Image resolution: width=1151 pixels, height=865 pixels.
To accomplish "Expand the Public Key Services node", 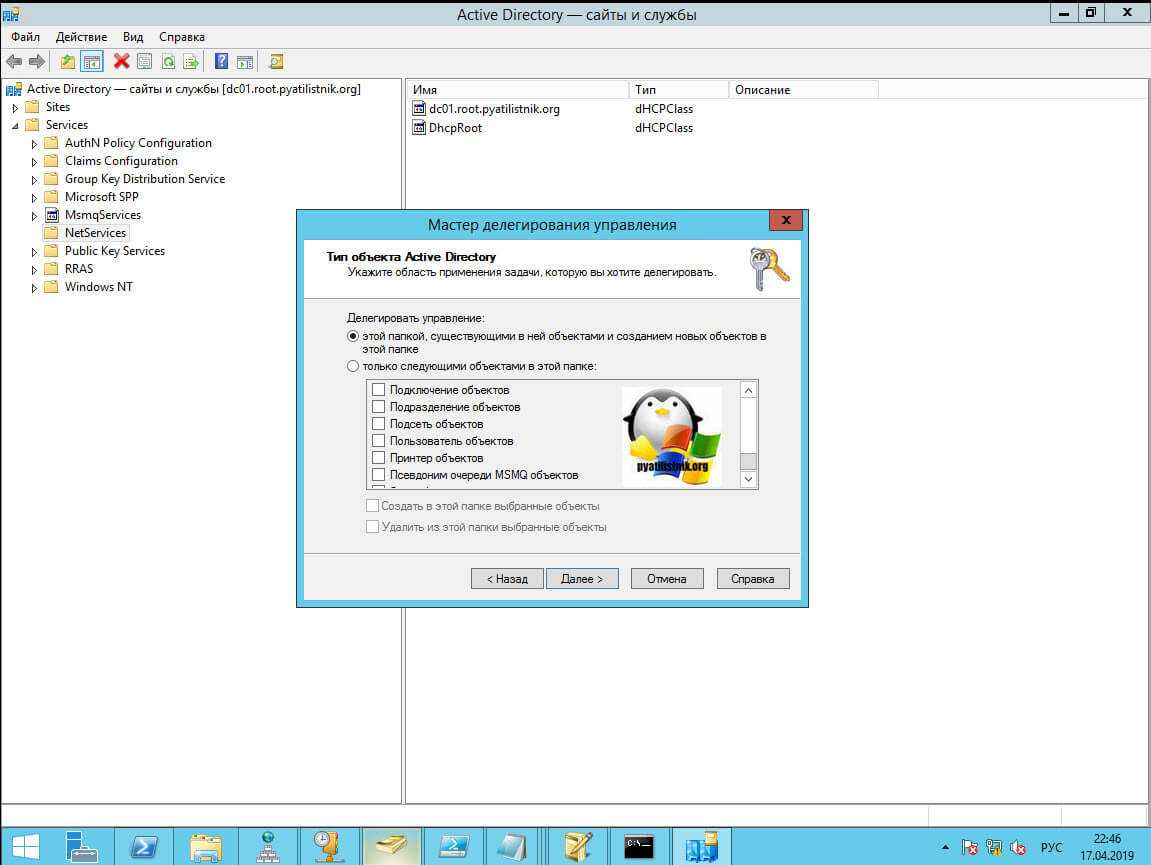I will point(34,252).
